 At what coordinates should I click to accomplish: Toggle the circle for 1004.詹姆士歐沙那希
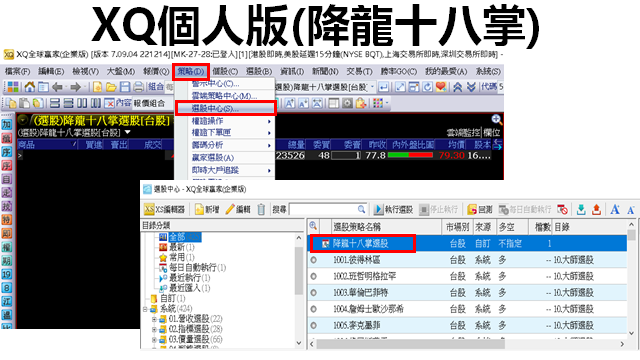[313, 309]
